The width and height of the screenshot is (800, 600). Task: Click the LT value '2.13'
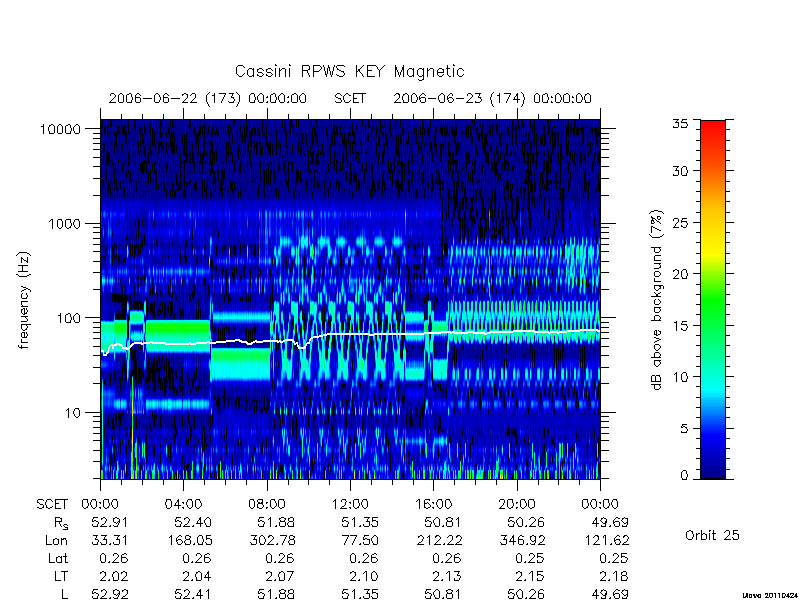click(x=447, y=576)
